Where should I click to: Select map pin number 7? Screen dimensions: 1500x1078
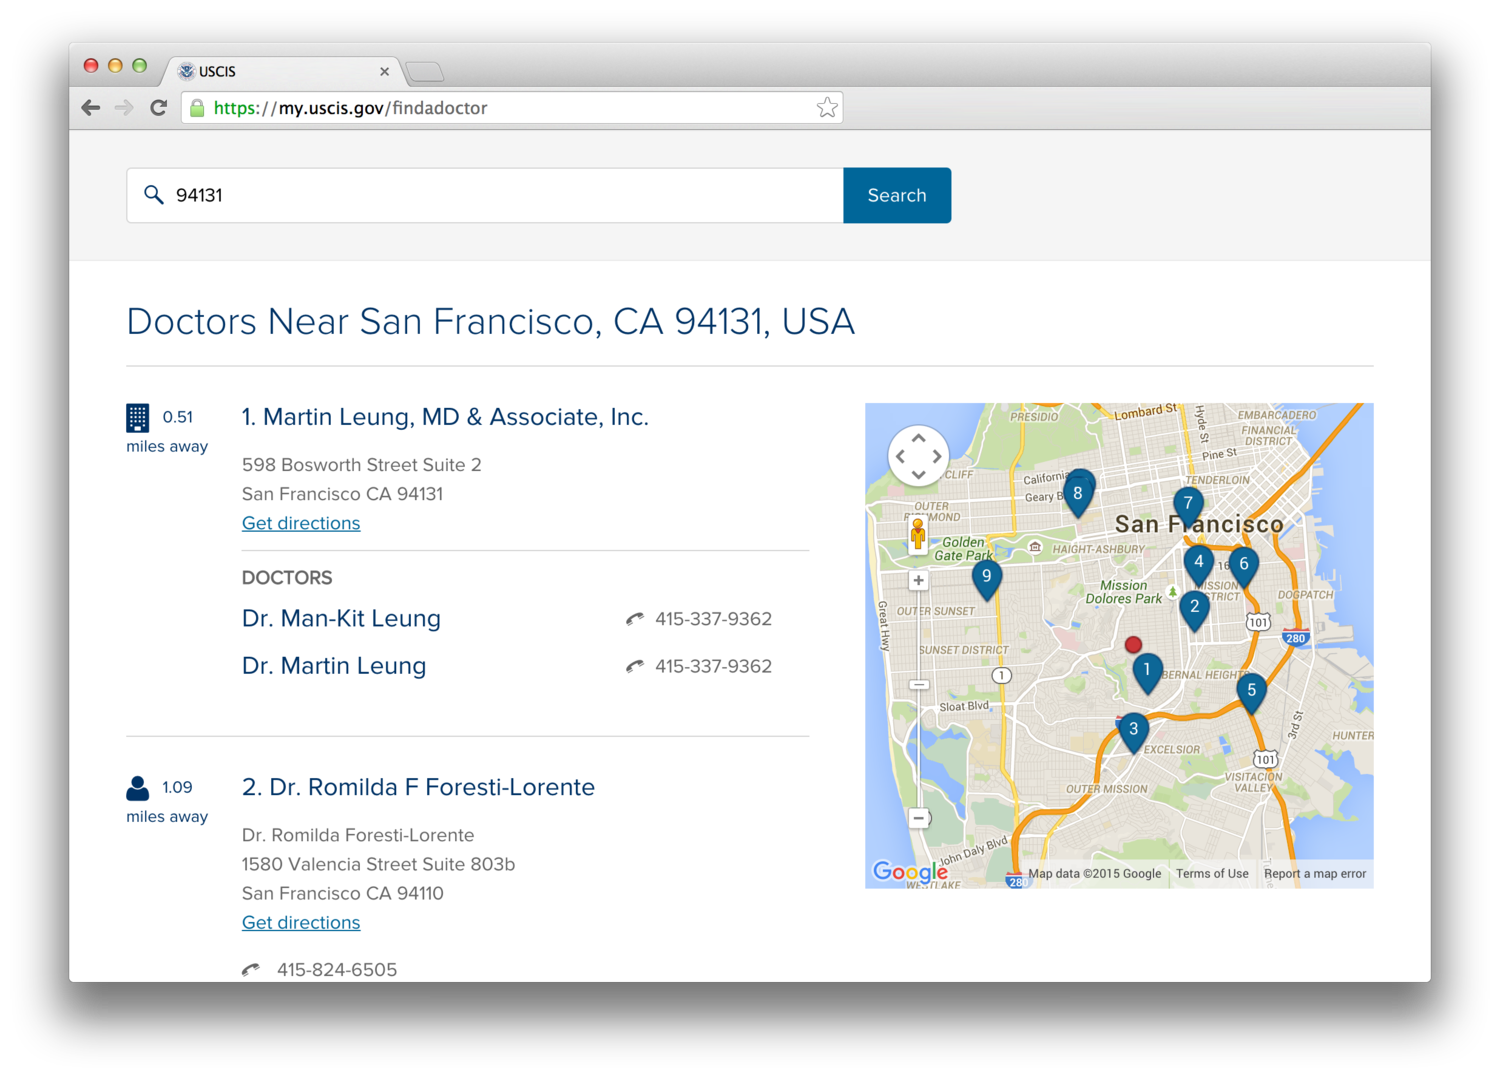pyautogui.click(x=1188, y=506)
